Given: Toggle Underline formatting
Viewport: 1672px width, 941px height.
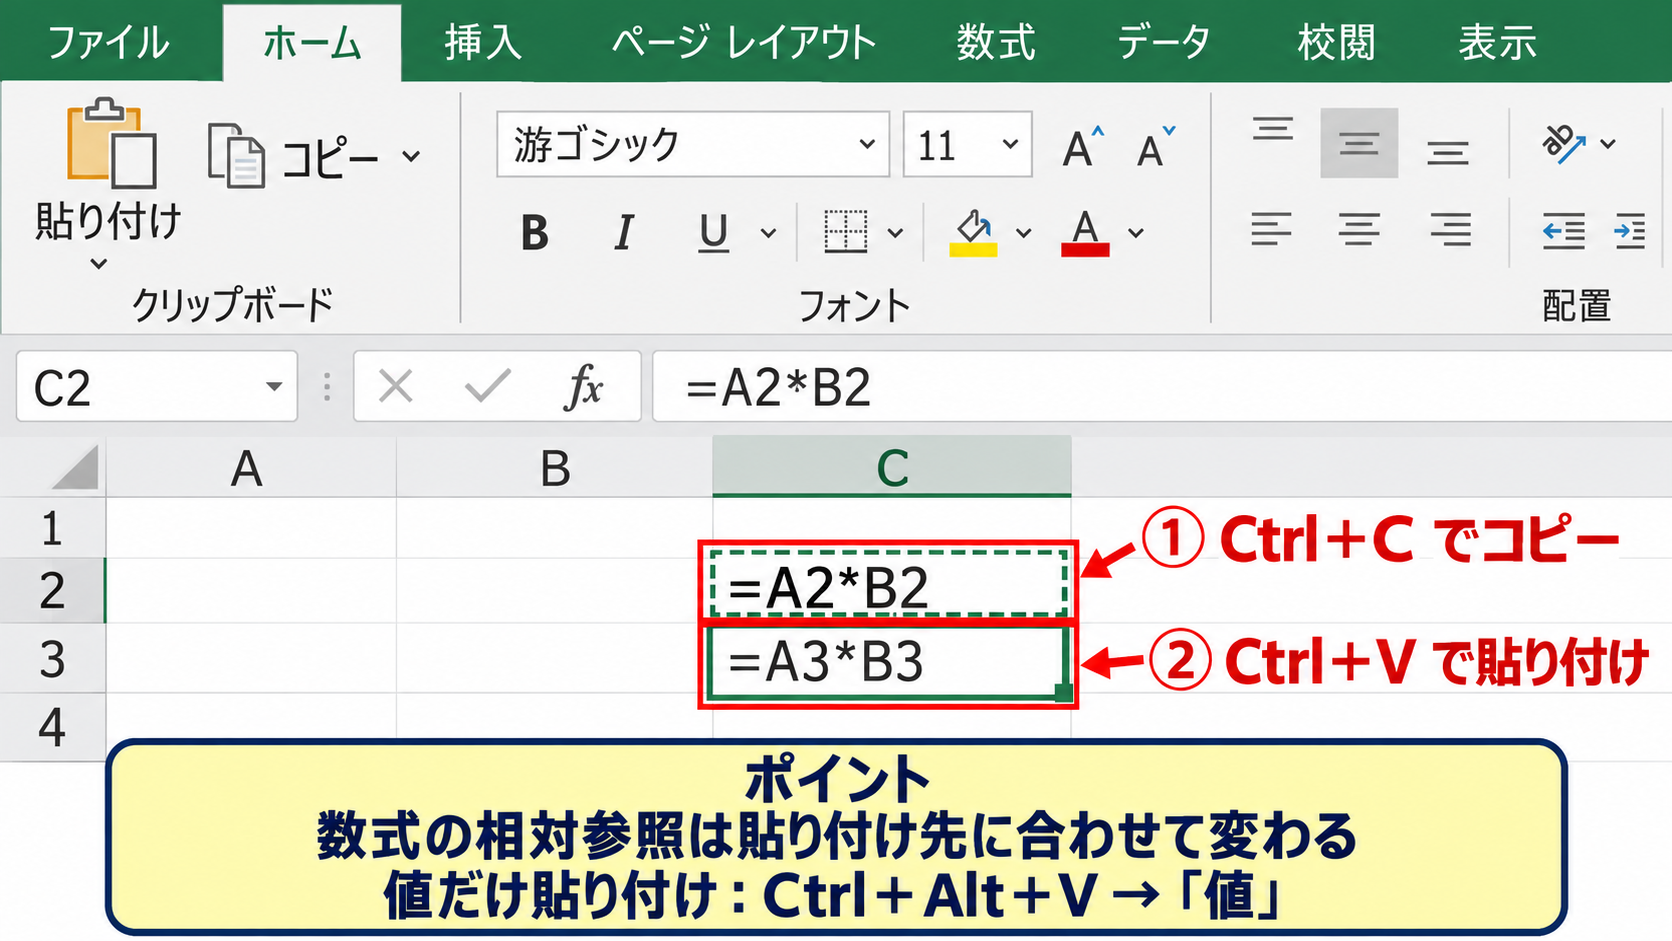Looking at the screenshot, I should coord(713,233).
